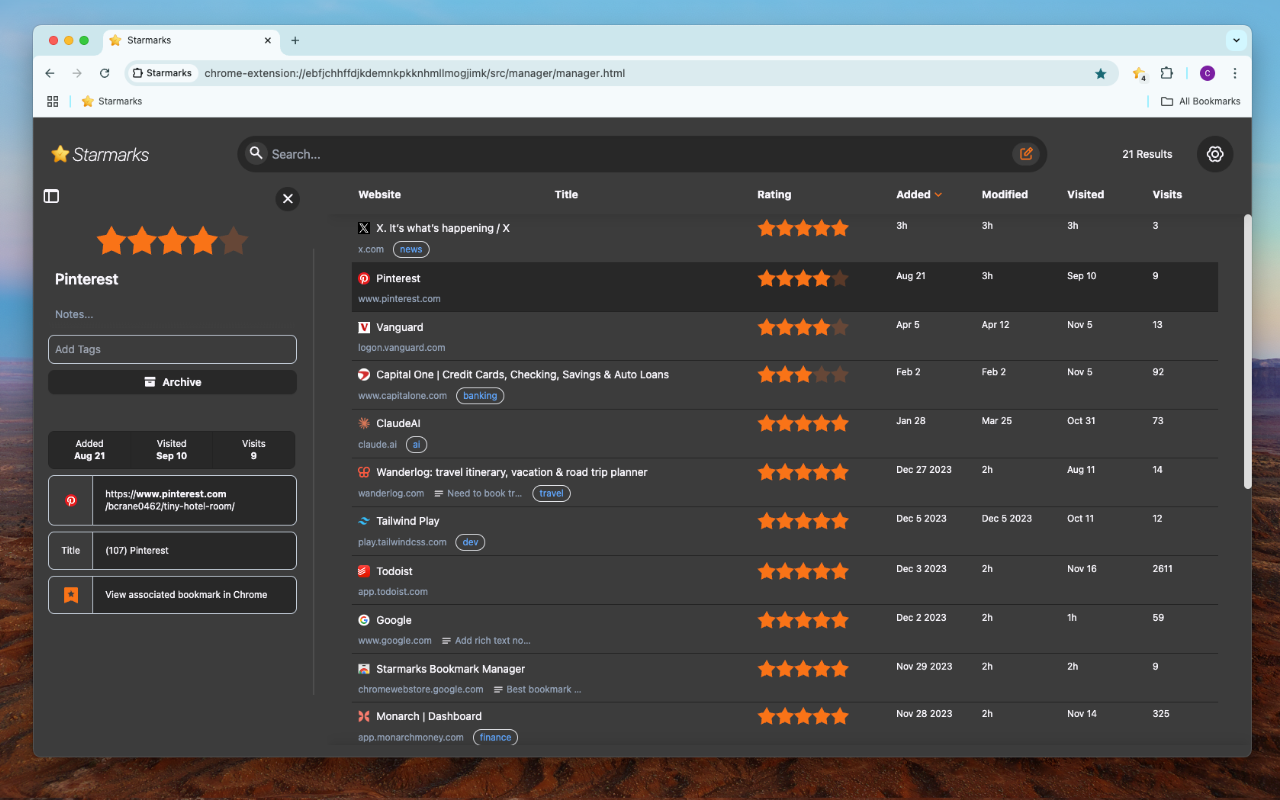Click the edit icon in search bar
The width and height of the screenshot is (1280, 800).
click(1026, 154)
